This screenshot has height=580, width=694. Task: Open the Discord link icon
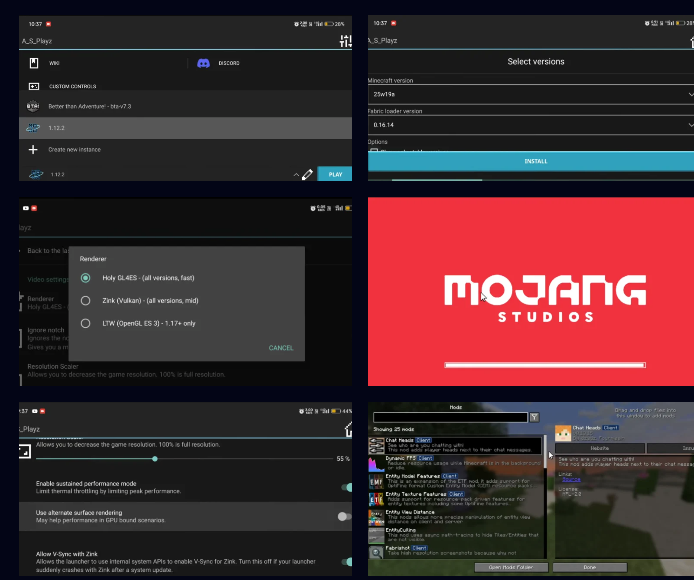pyautogui.click(x=203, y=63)
